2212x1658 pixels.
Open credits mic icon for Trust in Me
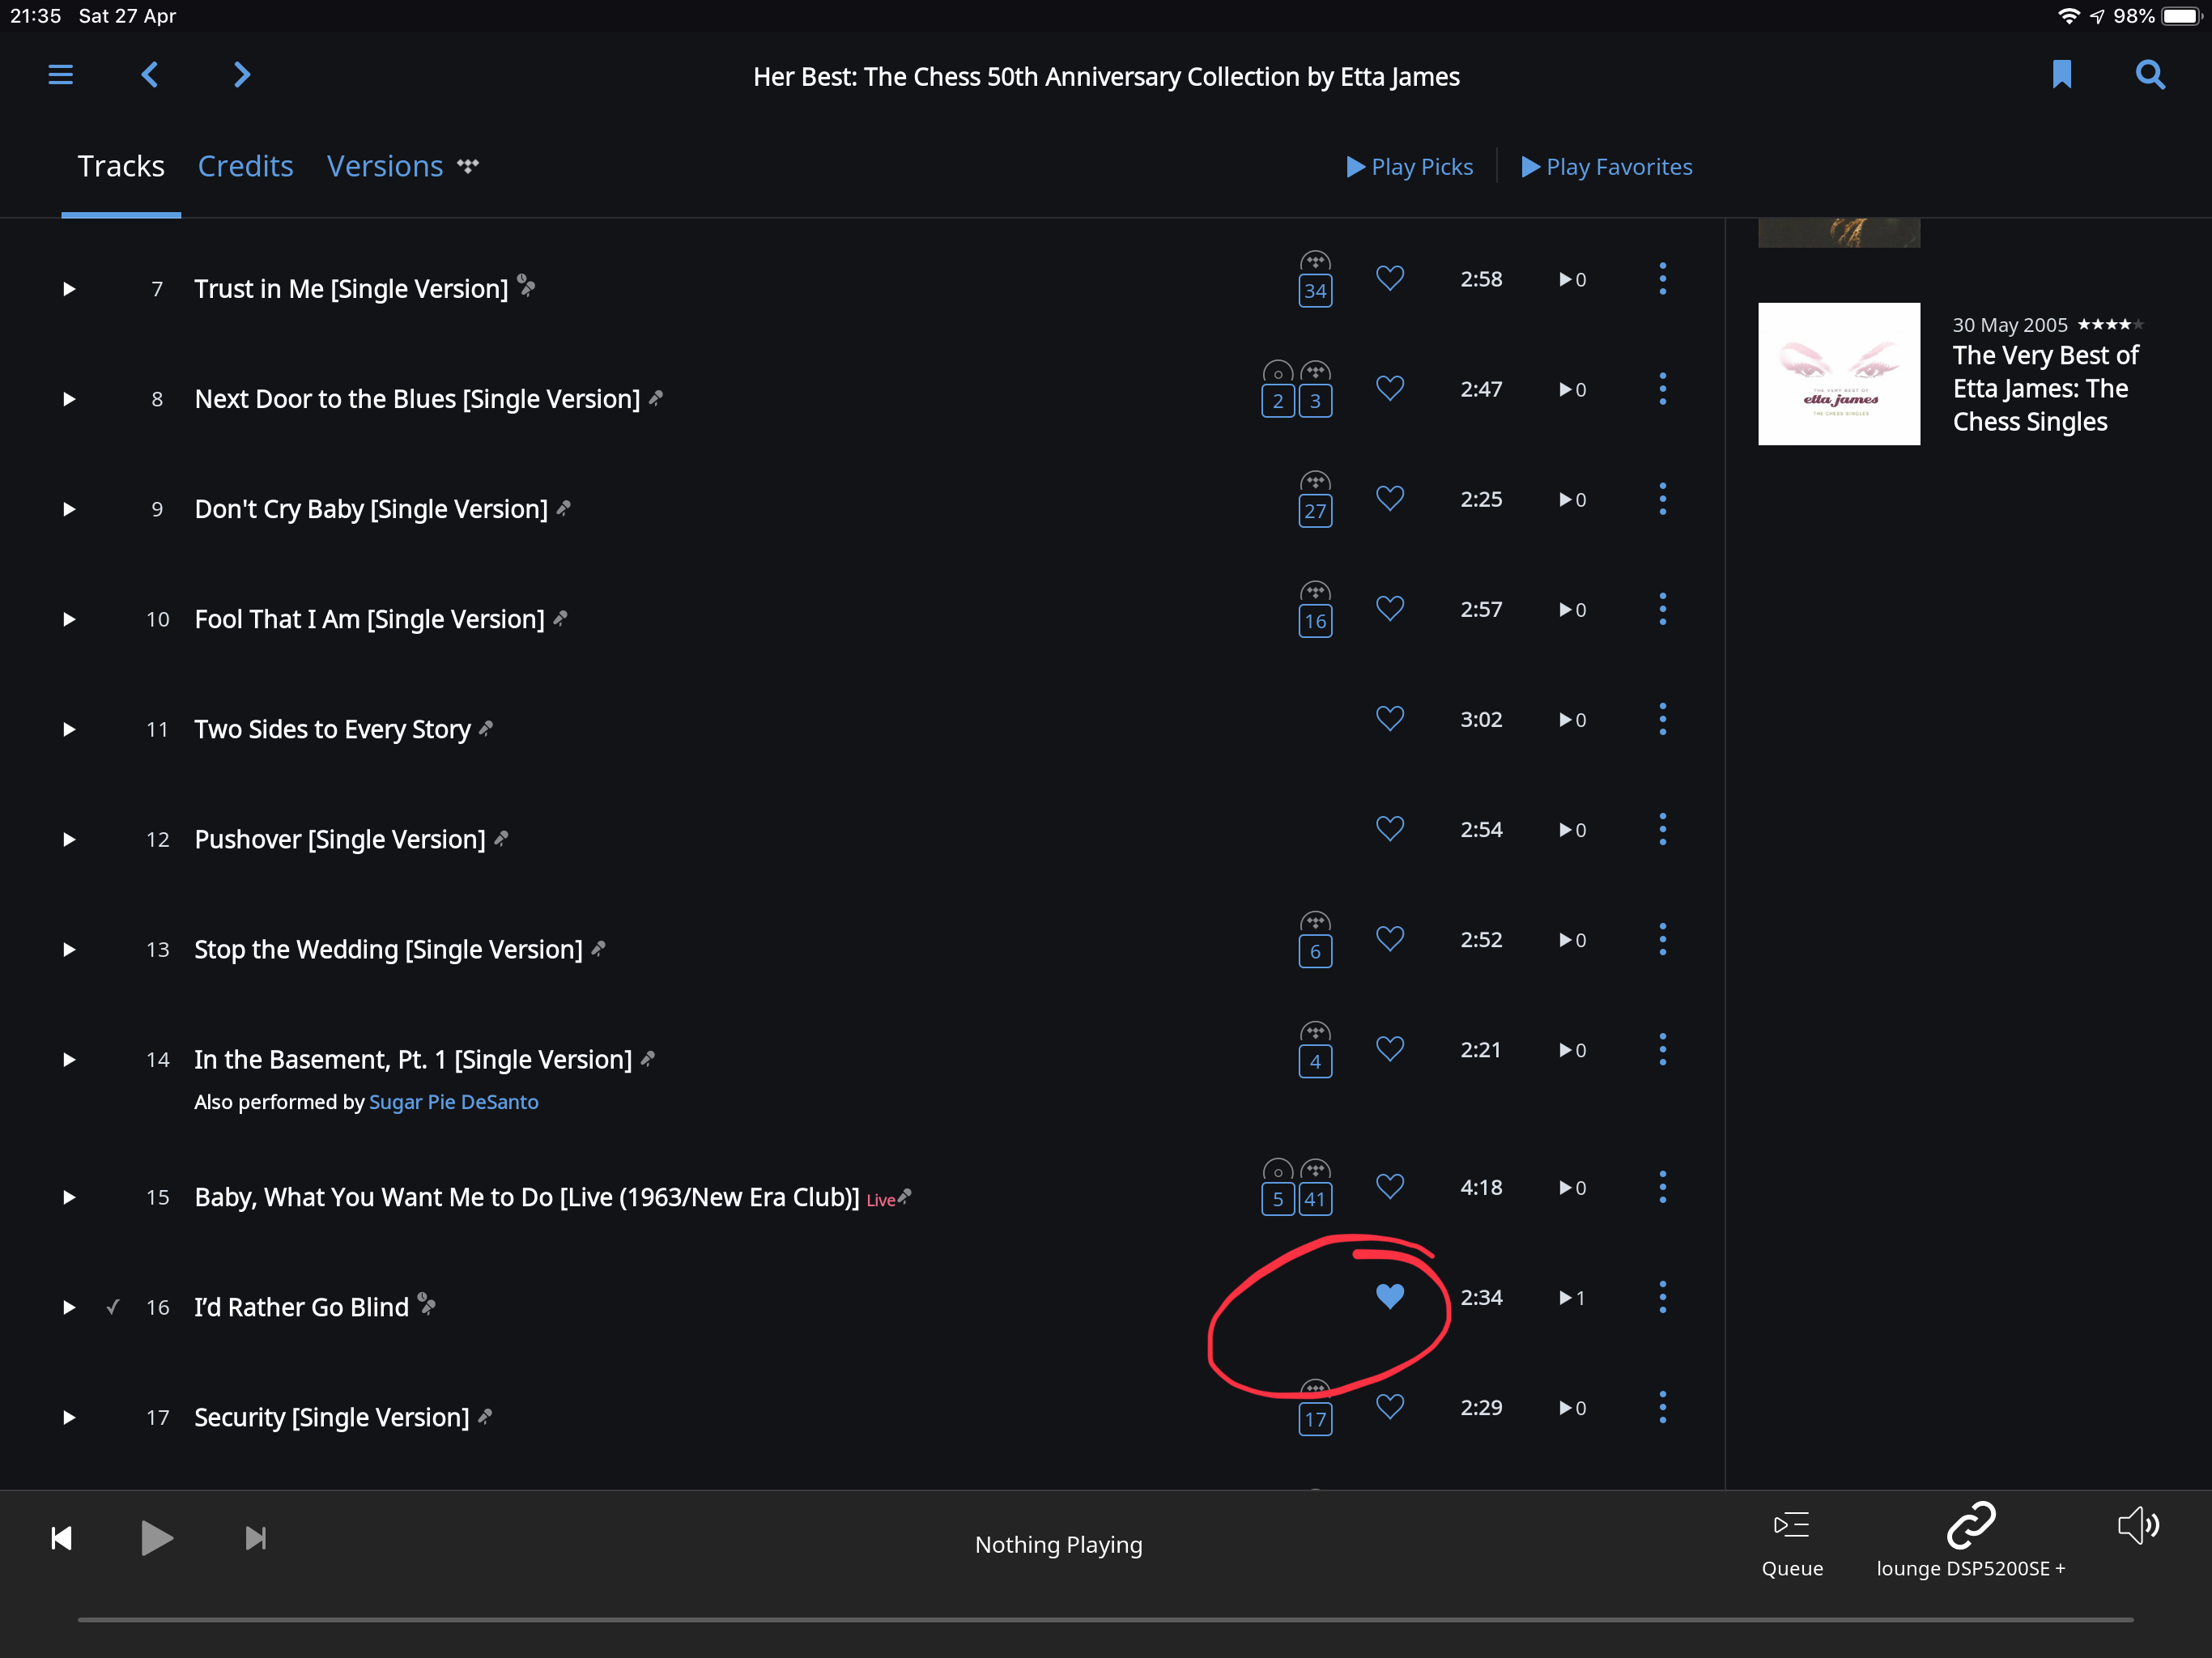click(527, 286)
